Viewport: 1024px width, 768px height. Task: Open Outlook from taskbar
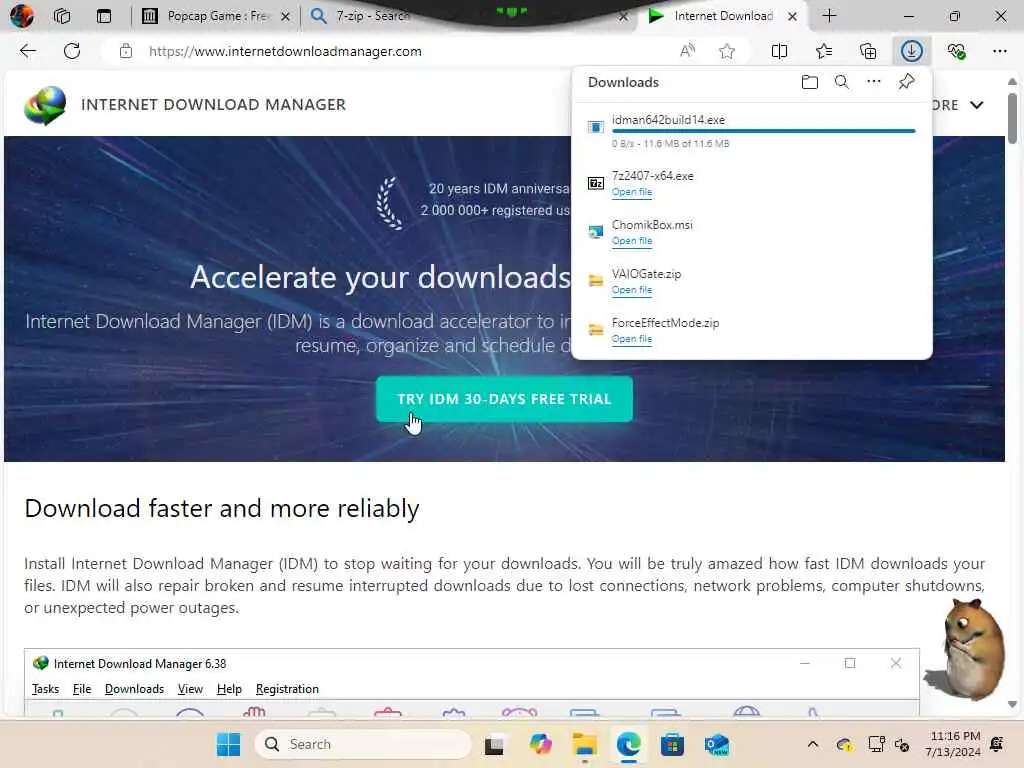[x=716, y=744]
